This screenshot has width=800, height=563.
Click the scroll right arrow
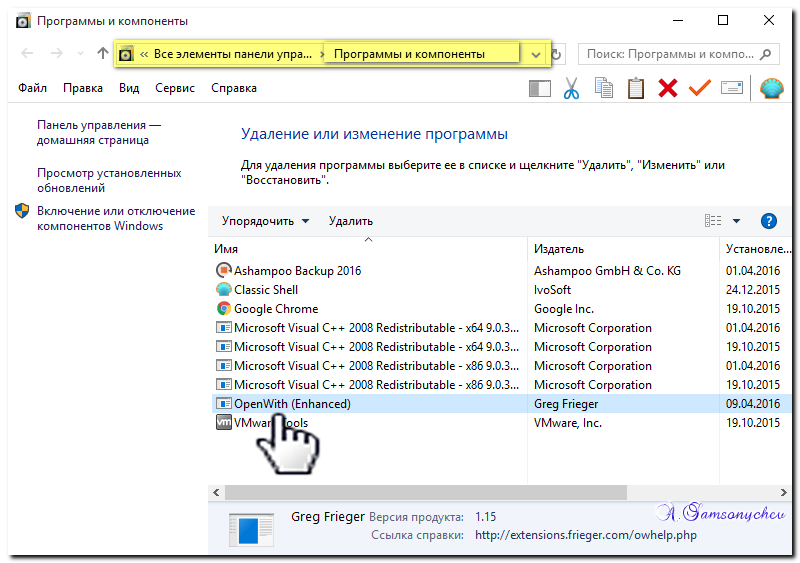[784, 492]
